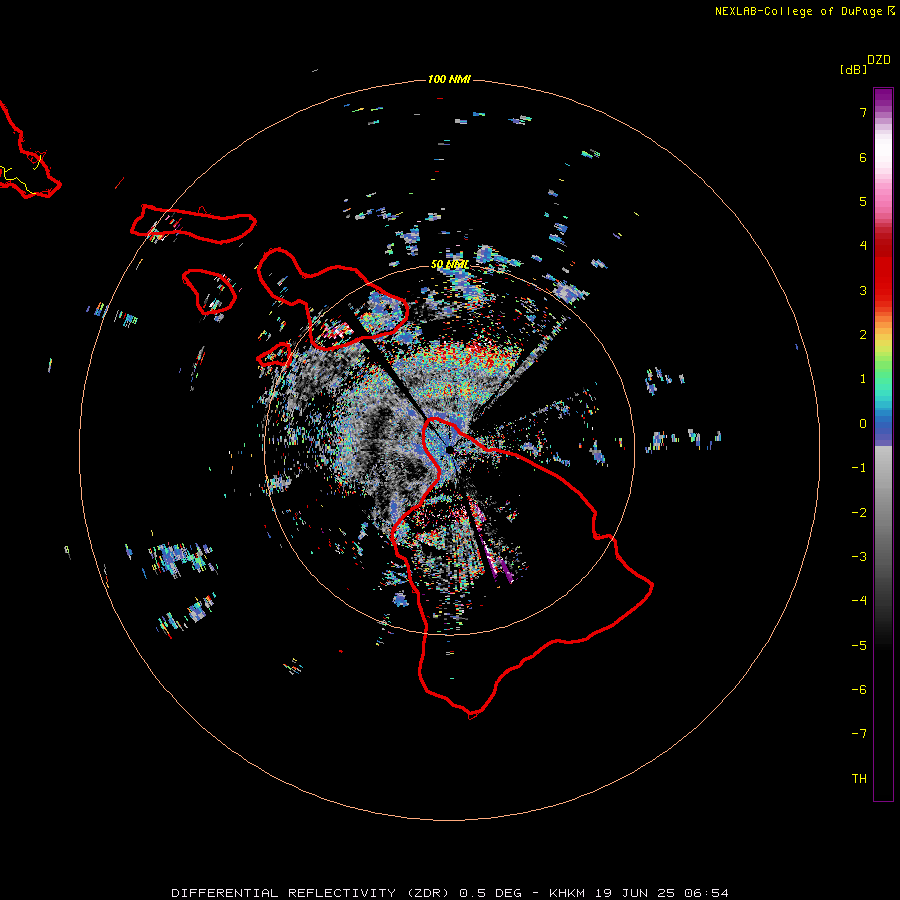Click the TH threshold label on scale
Viewport: 900px width, 900px height.
859,779
